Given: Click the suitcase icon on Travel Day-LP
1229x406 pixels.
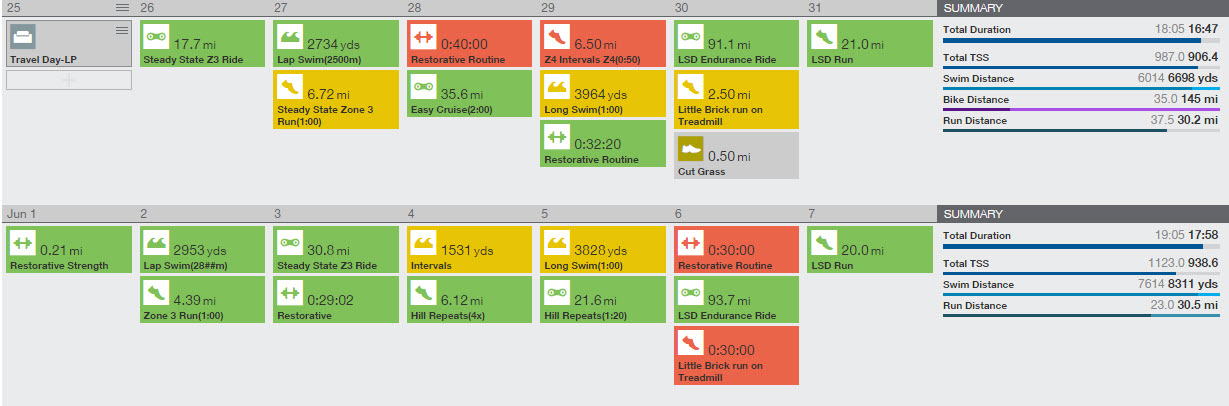Looking at the screenshot, I should coord(22,37).
